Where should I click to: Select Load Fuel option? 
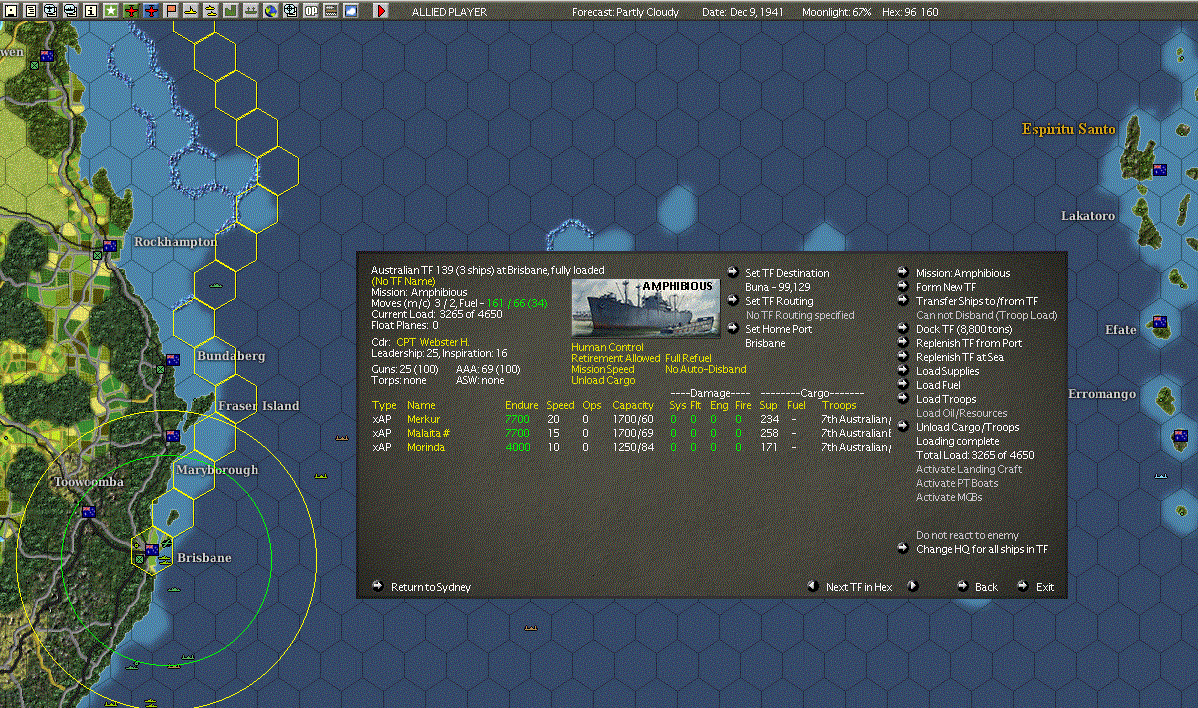click(x=938, y=385)
